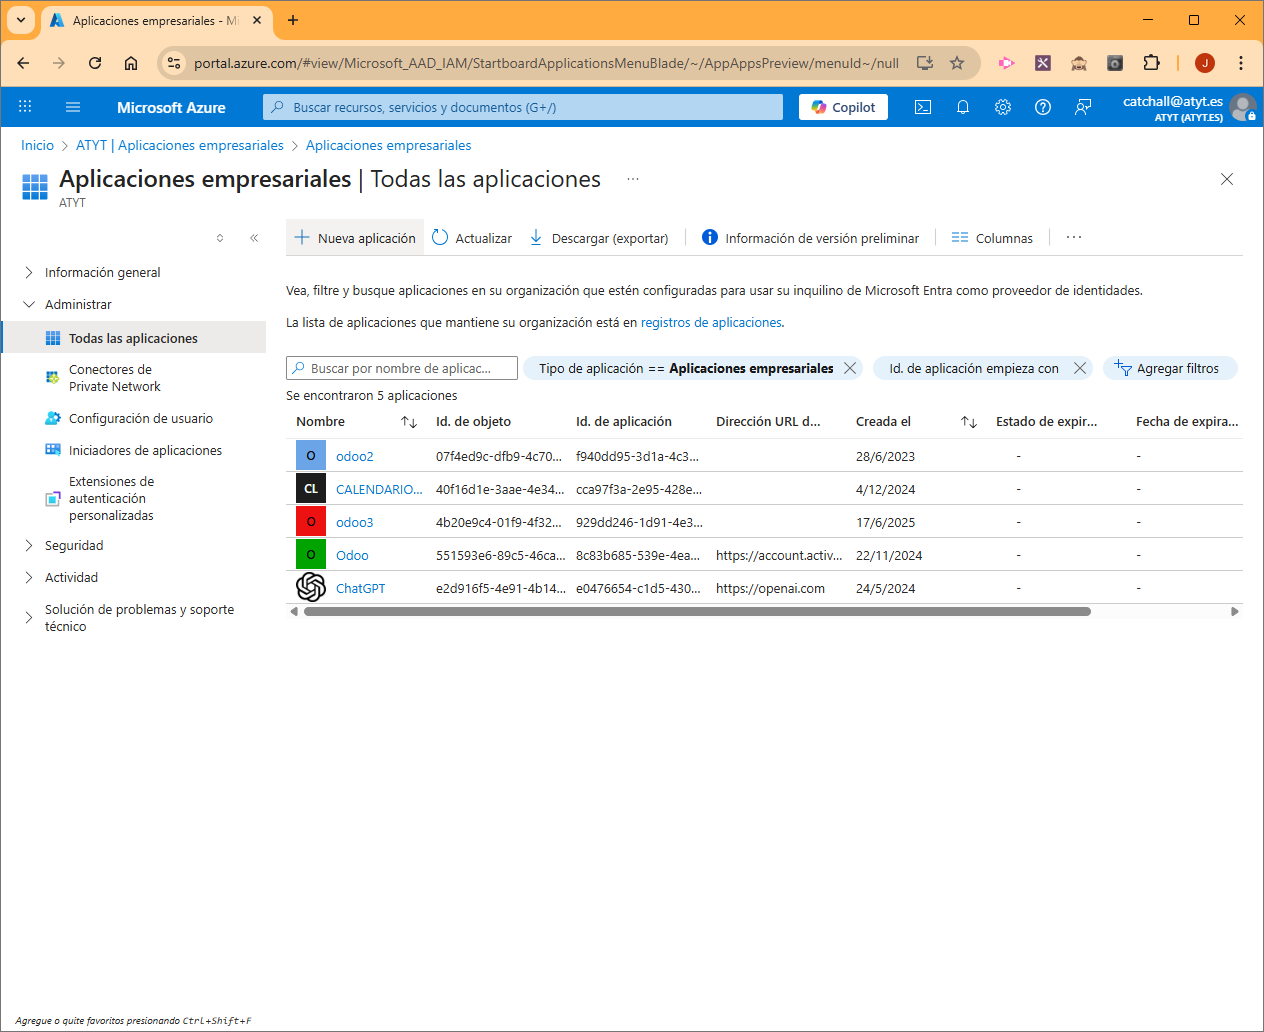Open the feedback icon in the header

pos(1083,107)
